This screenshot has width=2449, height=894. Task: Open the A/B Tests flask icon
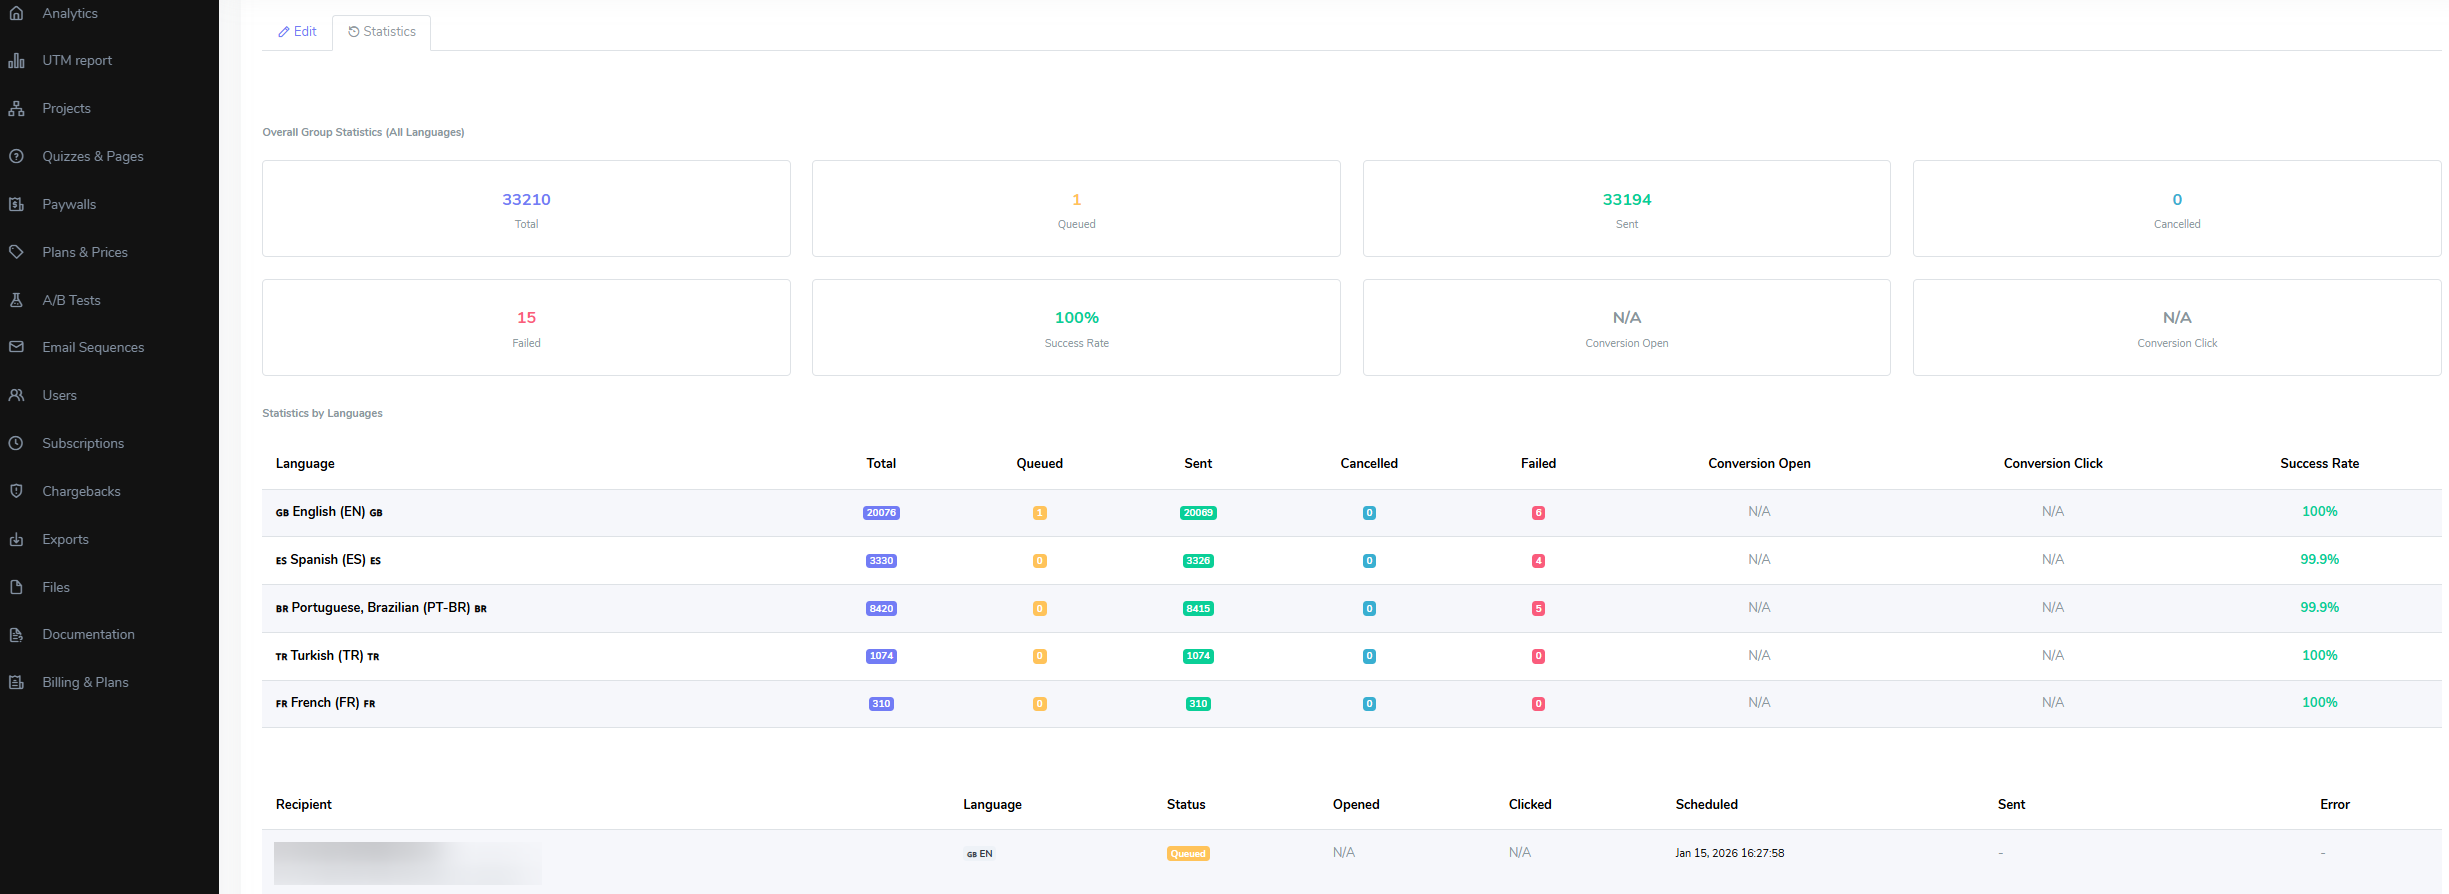(x=16, y=300)
